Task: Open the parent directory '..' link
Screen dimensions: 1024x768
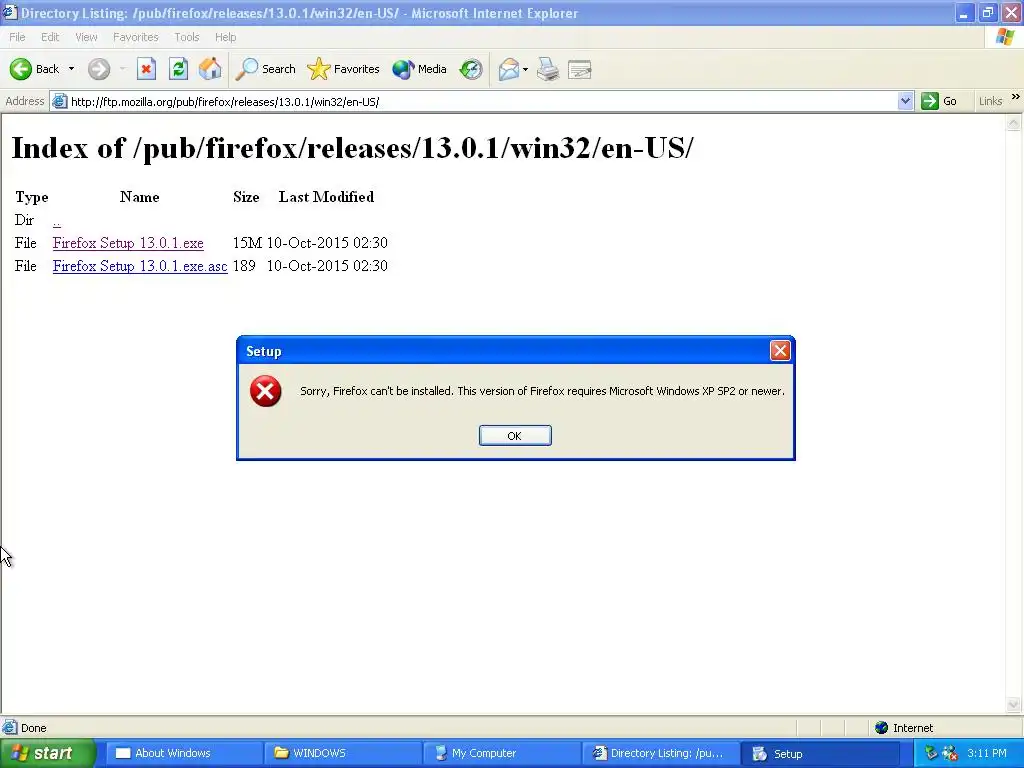Action: click(x=57, y=221)
